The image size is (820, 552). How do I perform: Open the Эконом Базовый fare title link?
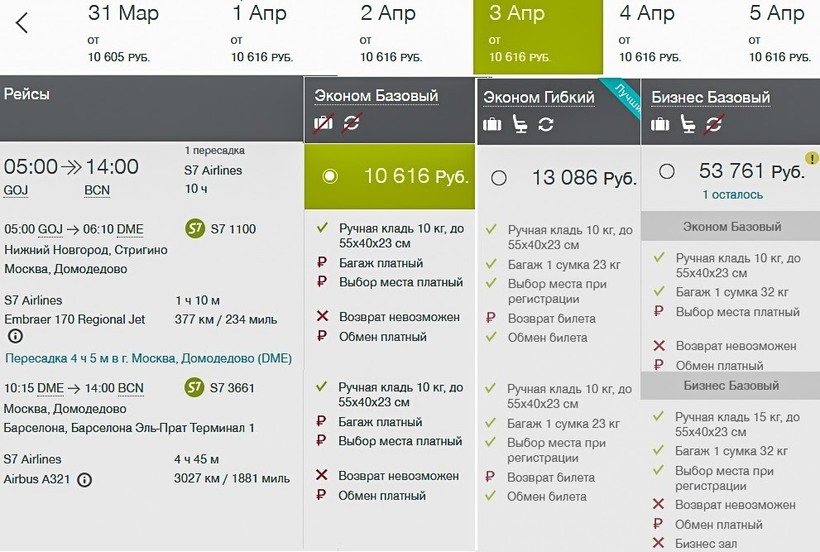[x=376, y=96]
